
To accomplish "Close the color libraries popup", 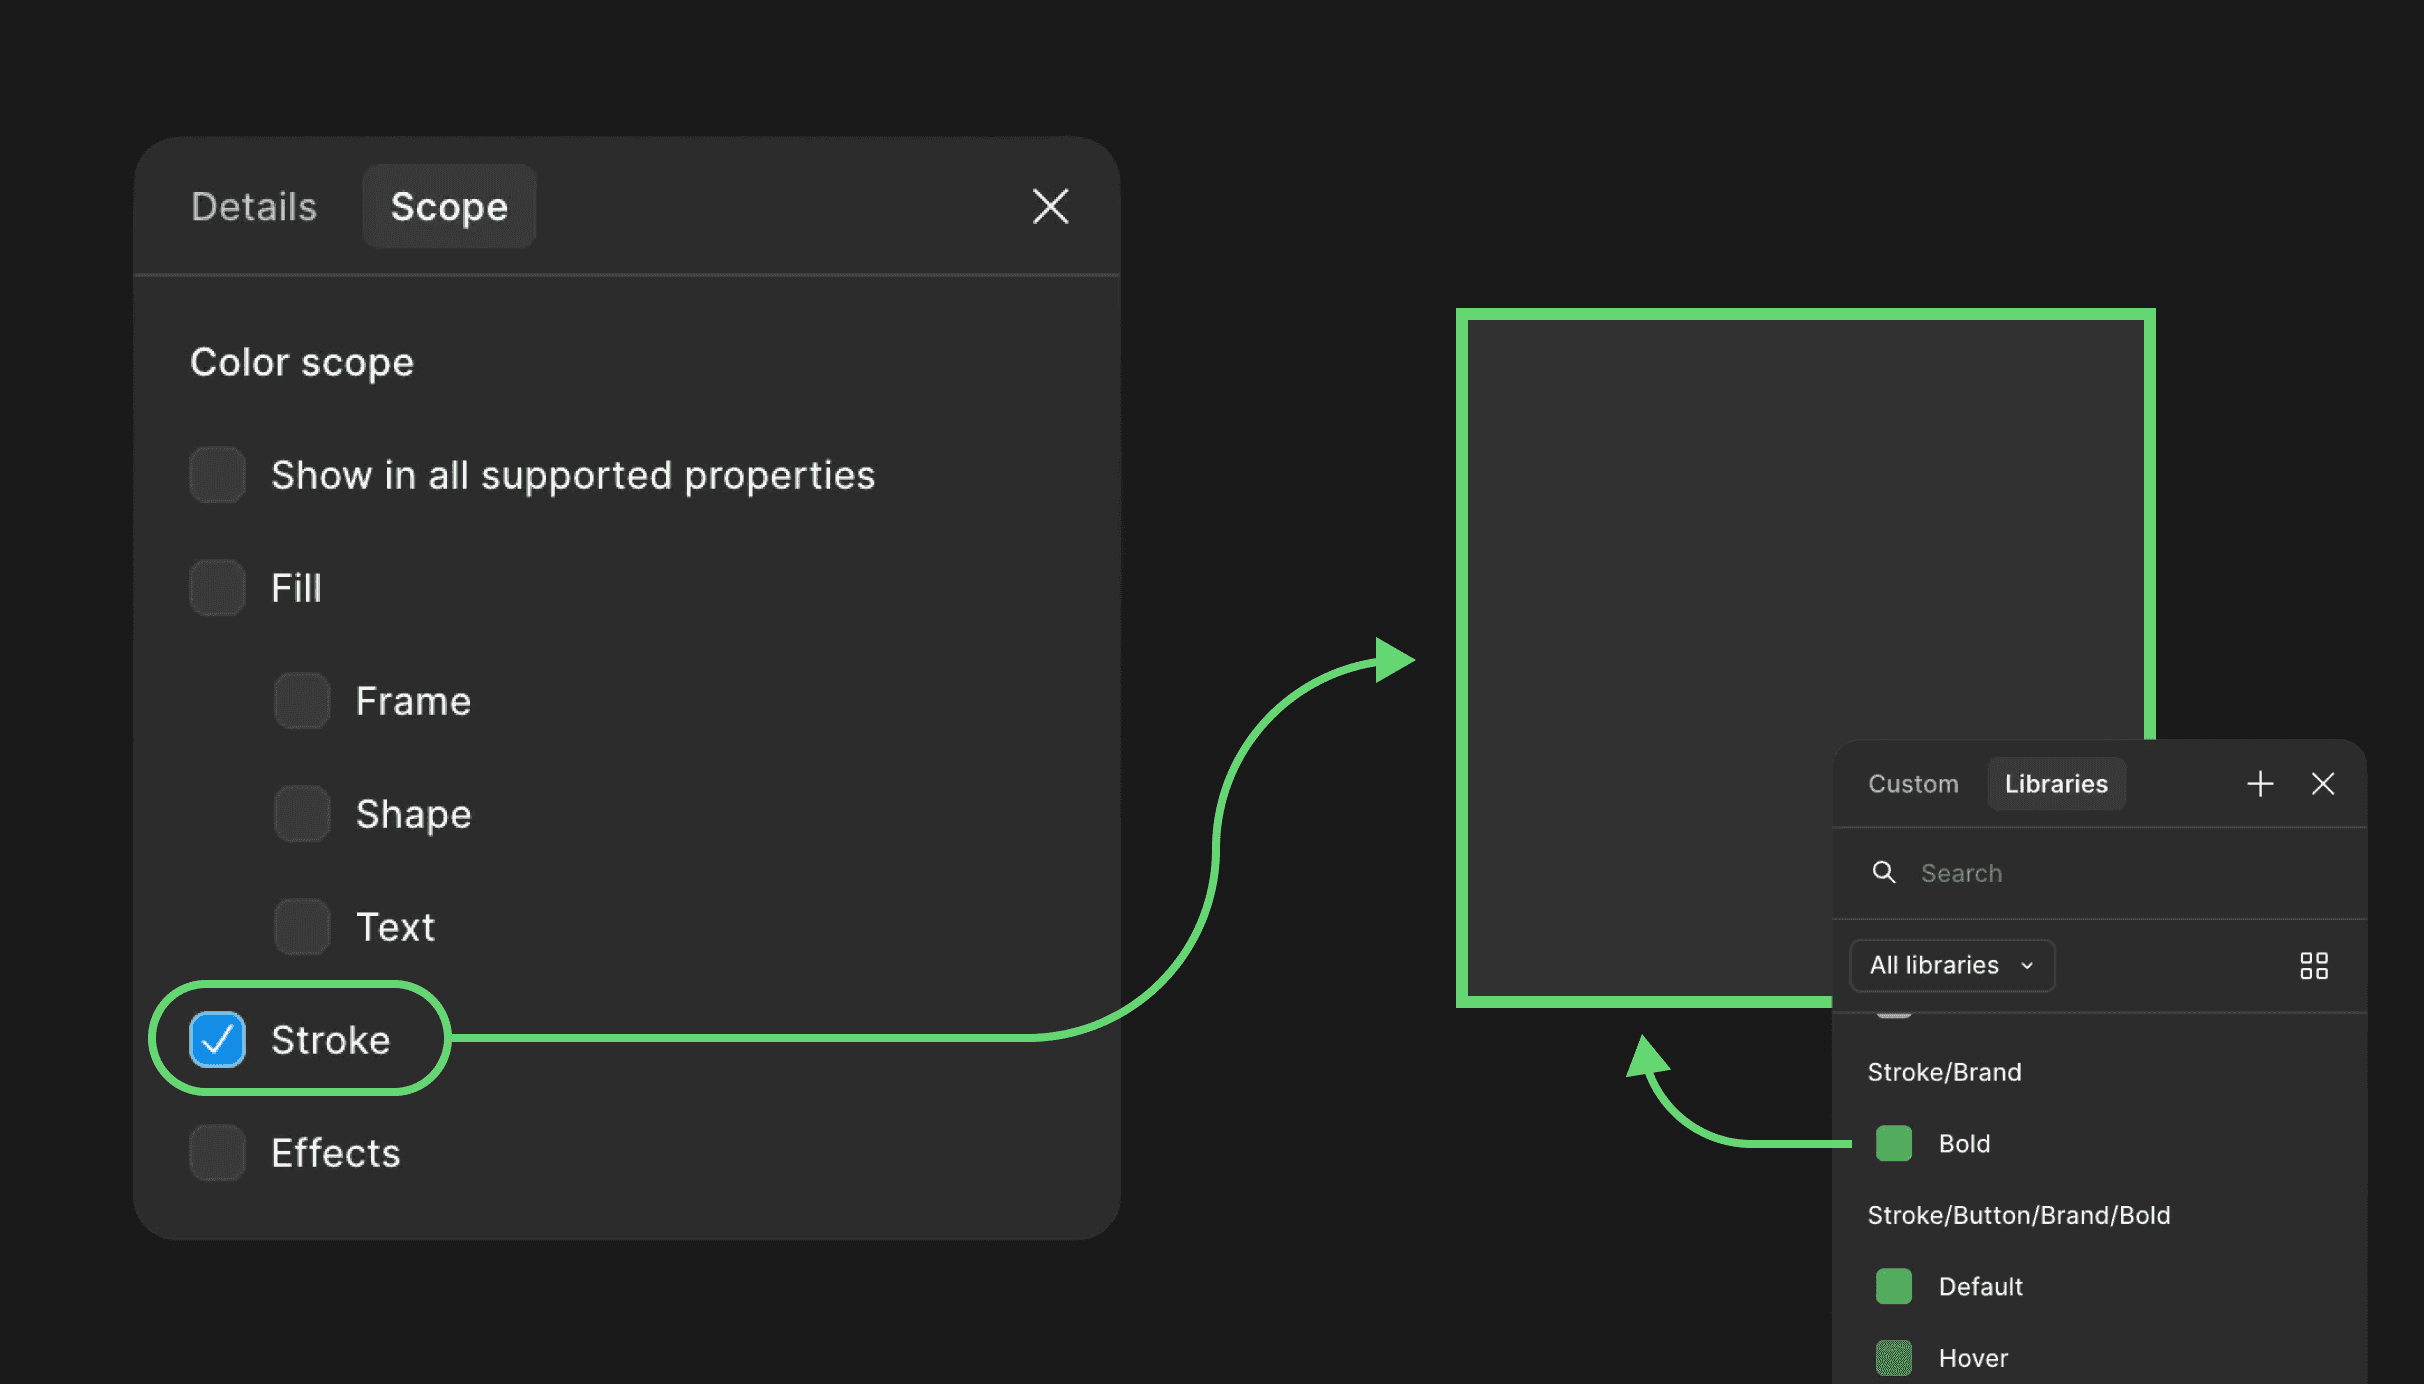I will coord(2323,784).
